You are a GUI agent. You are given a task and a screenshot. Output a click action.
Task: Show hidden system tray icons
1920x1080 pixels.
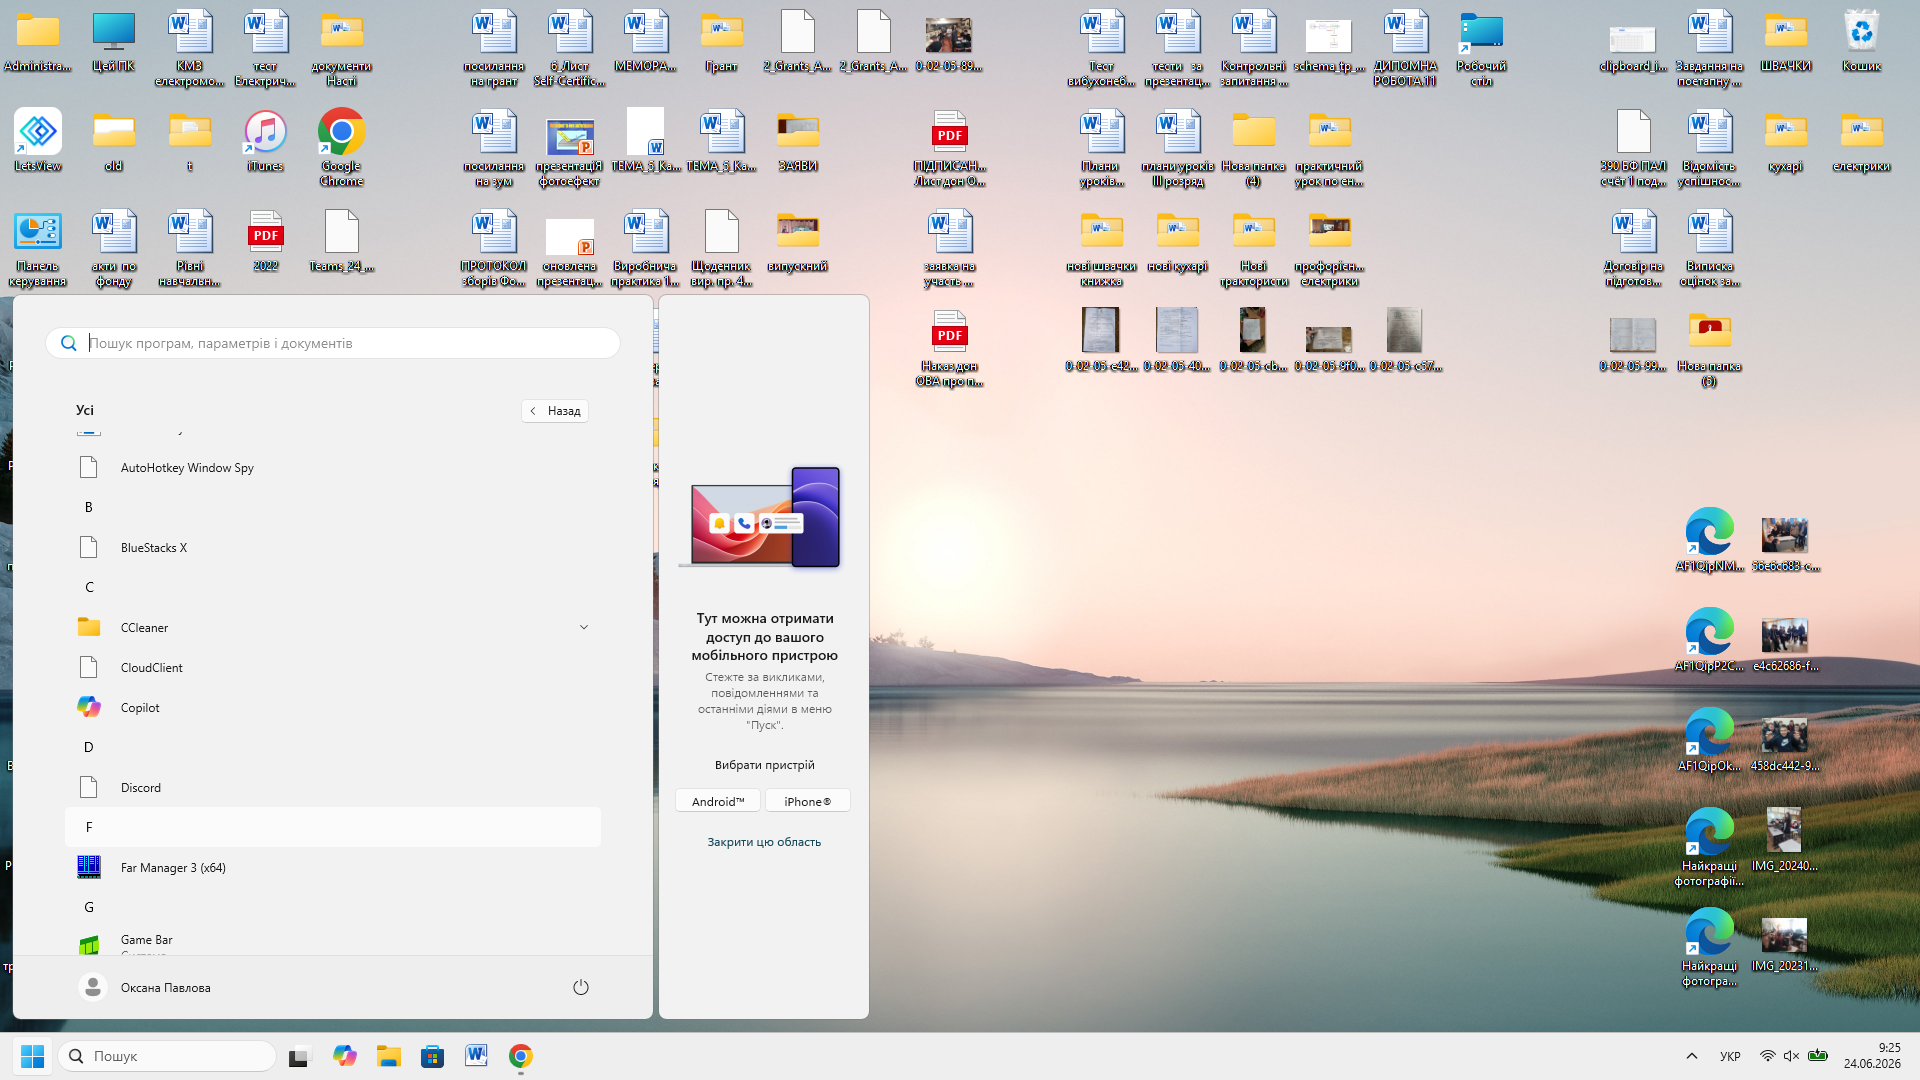click(1692, 1056)
